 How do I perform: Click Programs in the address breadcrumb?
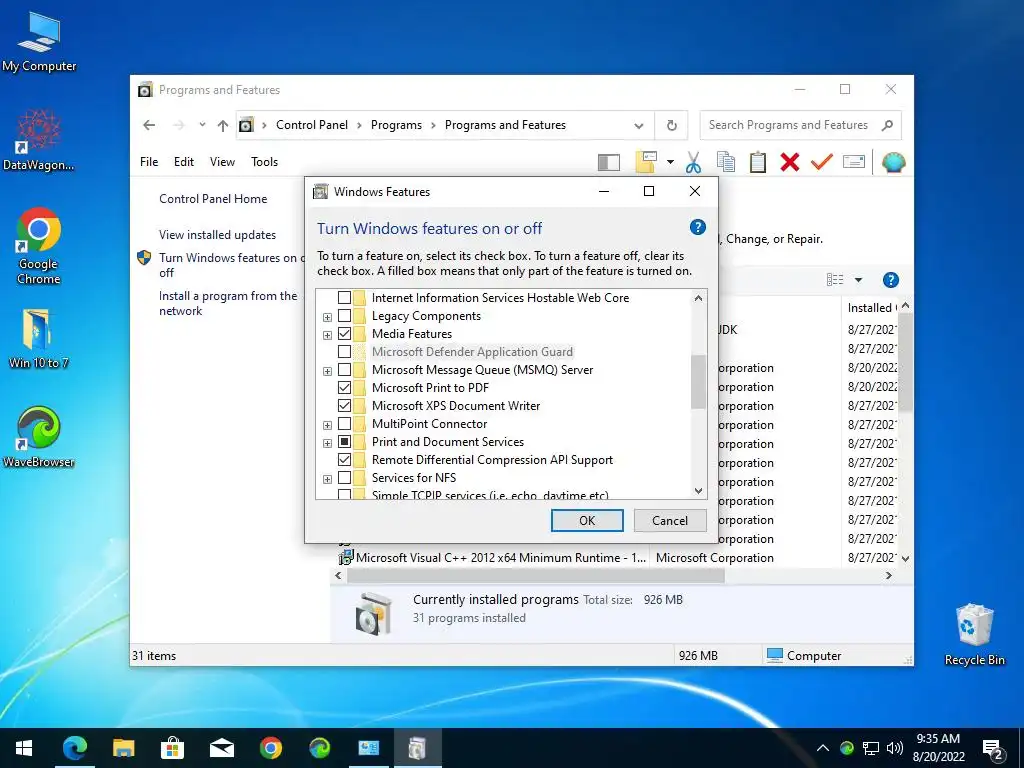(396, 125)
